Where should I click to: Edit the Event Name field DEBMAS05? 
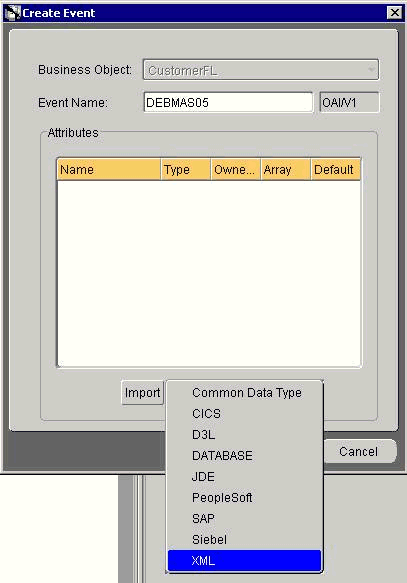coord(228,102)
